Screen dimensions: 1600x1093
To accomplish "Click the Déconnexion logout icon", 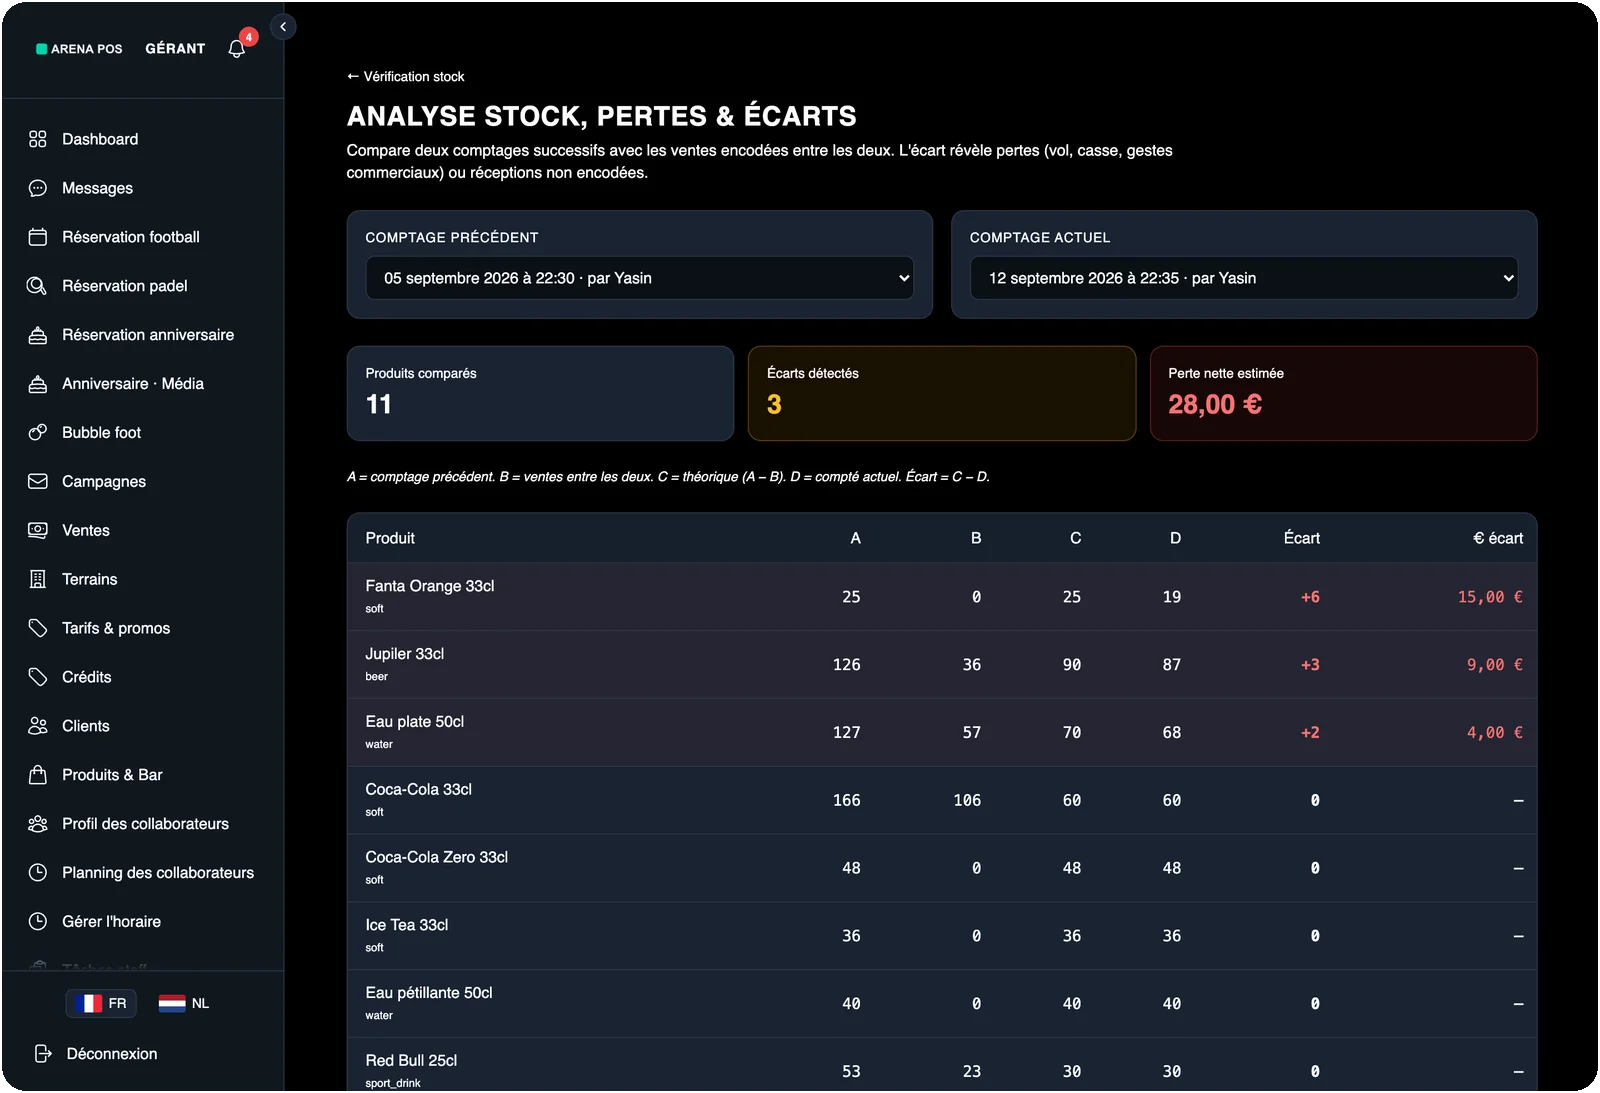I will pyautogui.click(x=43, y=1054).
